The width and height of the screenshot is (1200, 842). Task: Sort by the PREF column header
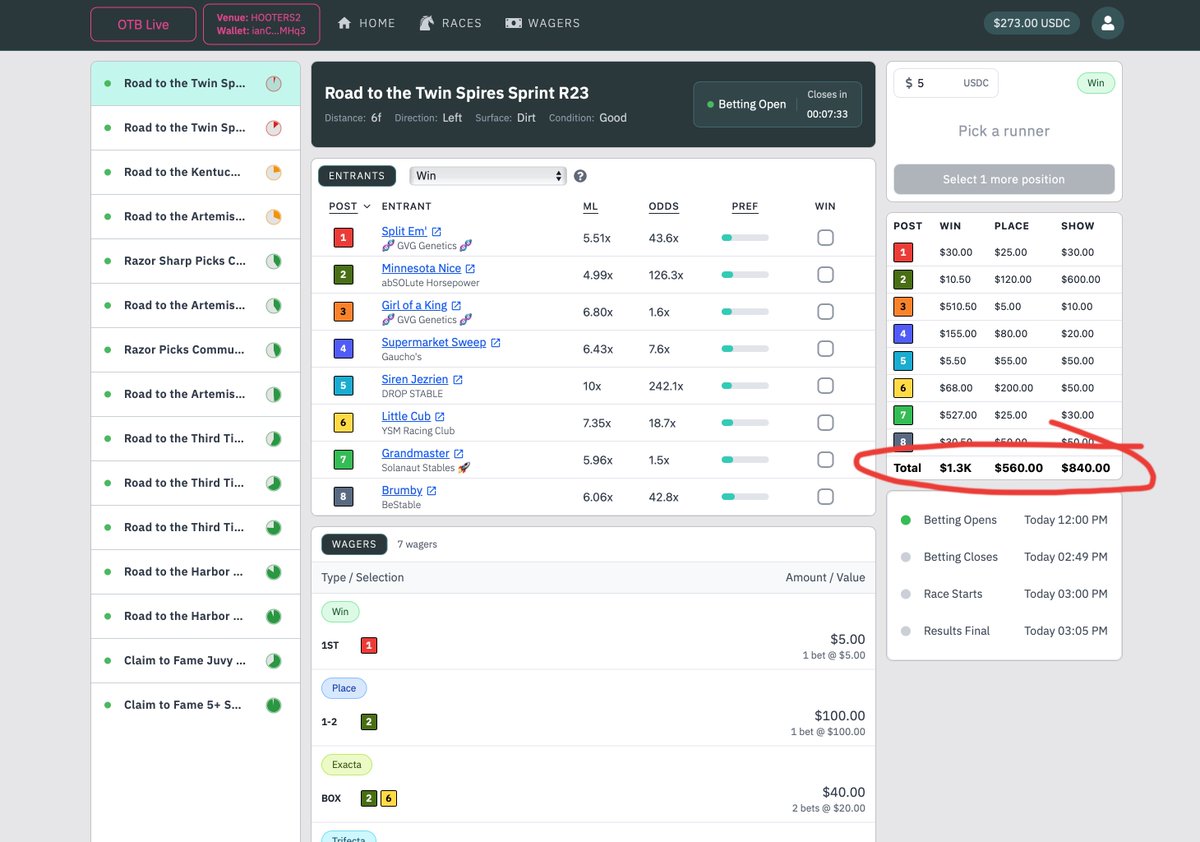745,207
